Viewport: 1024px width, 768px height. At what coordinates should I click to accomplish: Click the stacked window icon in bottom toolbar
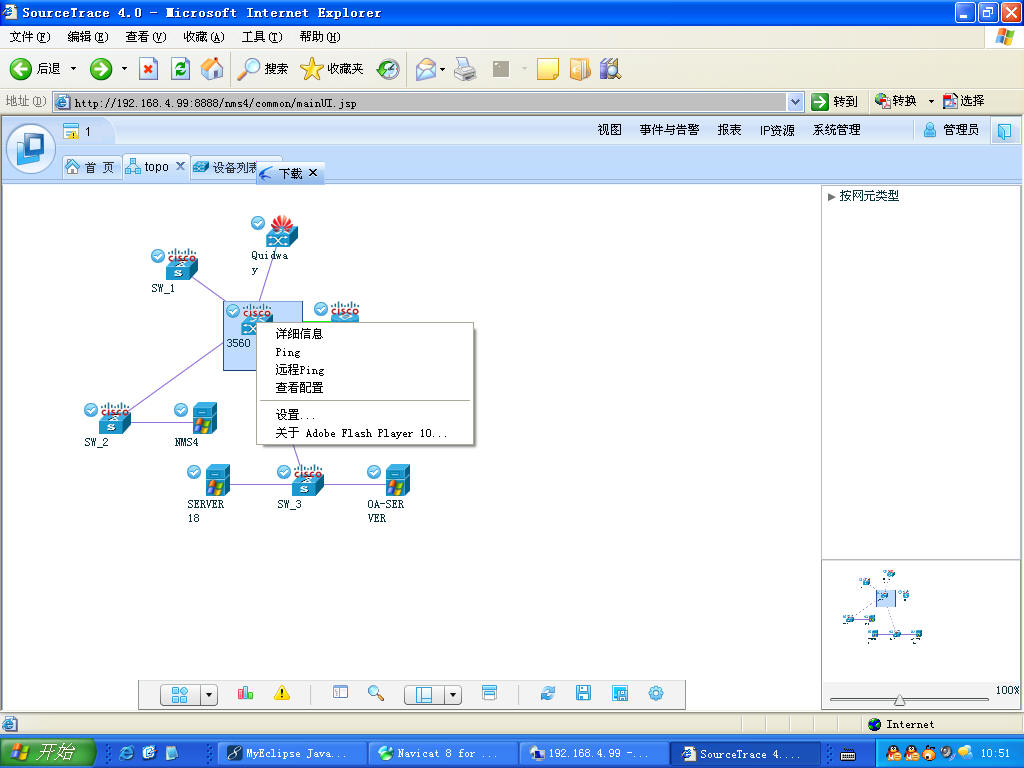[489, 692]
